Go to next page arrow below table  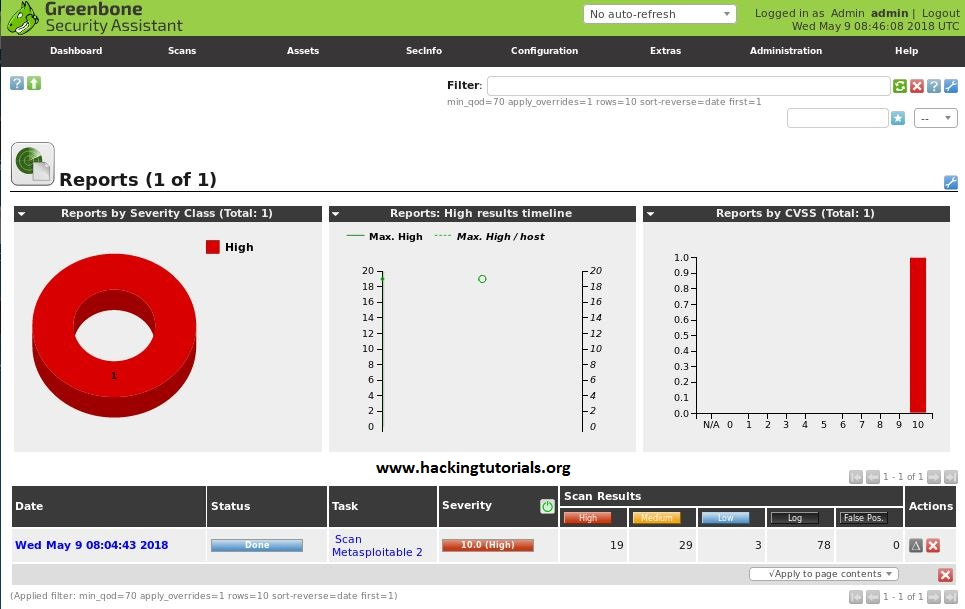click(934, 597)
